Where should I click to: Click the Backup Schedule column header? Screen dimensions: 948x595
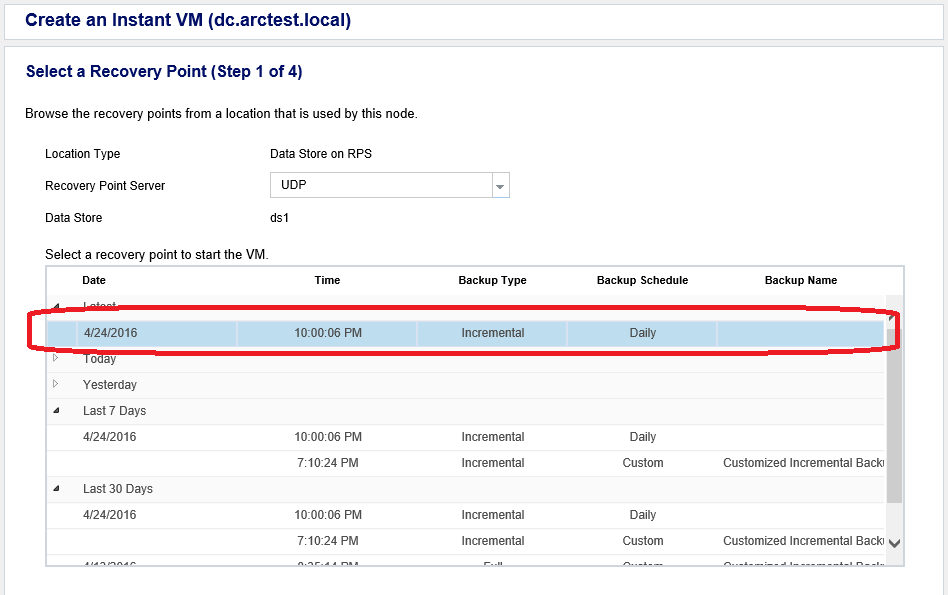pos(642,280)
